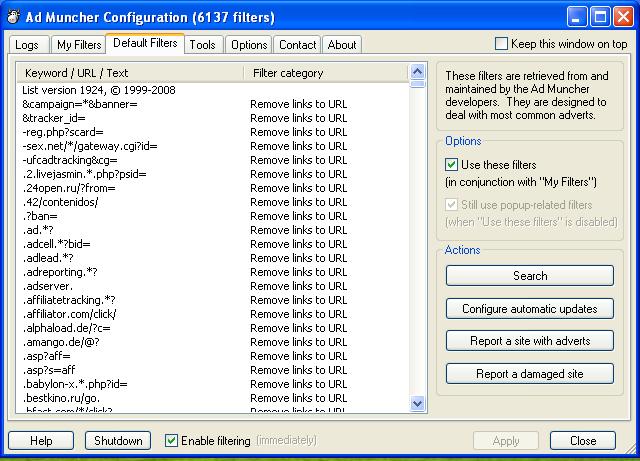640x461 pixels.
Task: Select the .asp?s=aff filter row
Action: pos(212,370)
